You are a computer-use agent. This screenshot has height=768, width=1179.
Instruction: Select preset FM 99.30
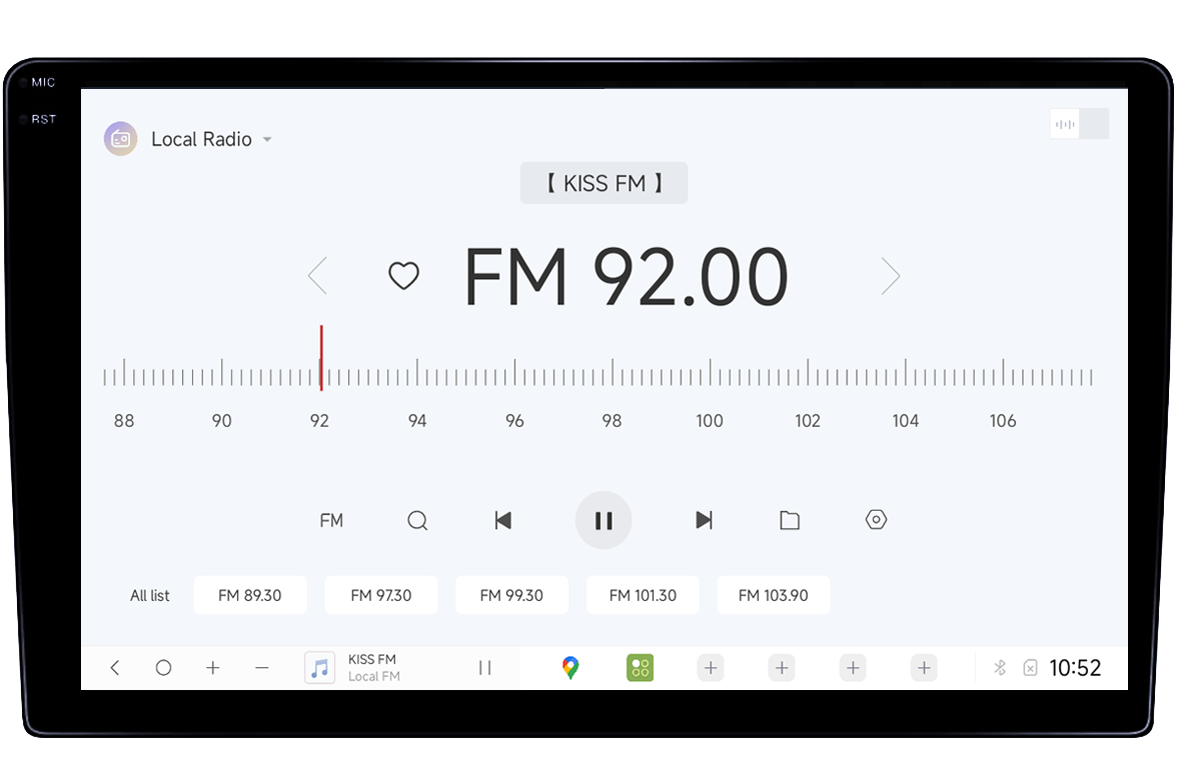[511, 595]
